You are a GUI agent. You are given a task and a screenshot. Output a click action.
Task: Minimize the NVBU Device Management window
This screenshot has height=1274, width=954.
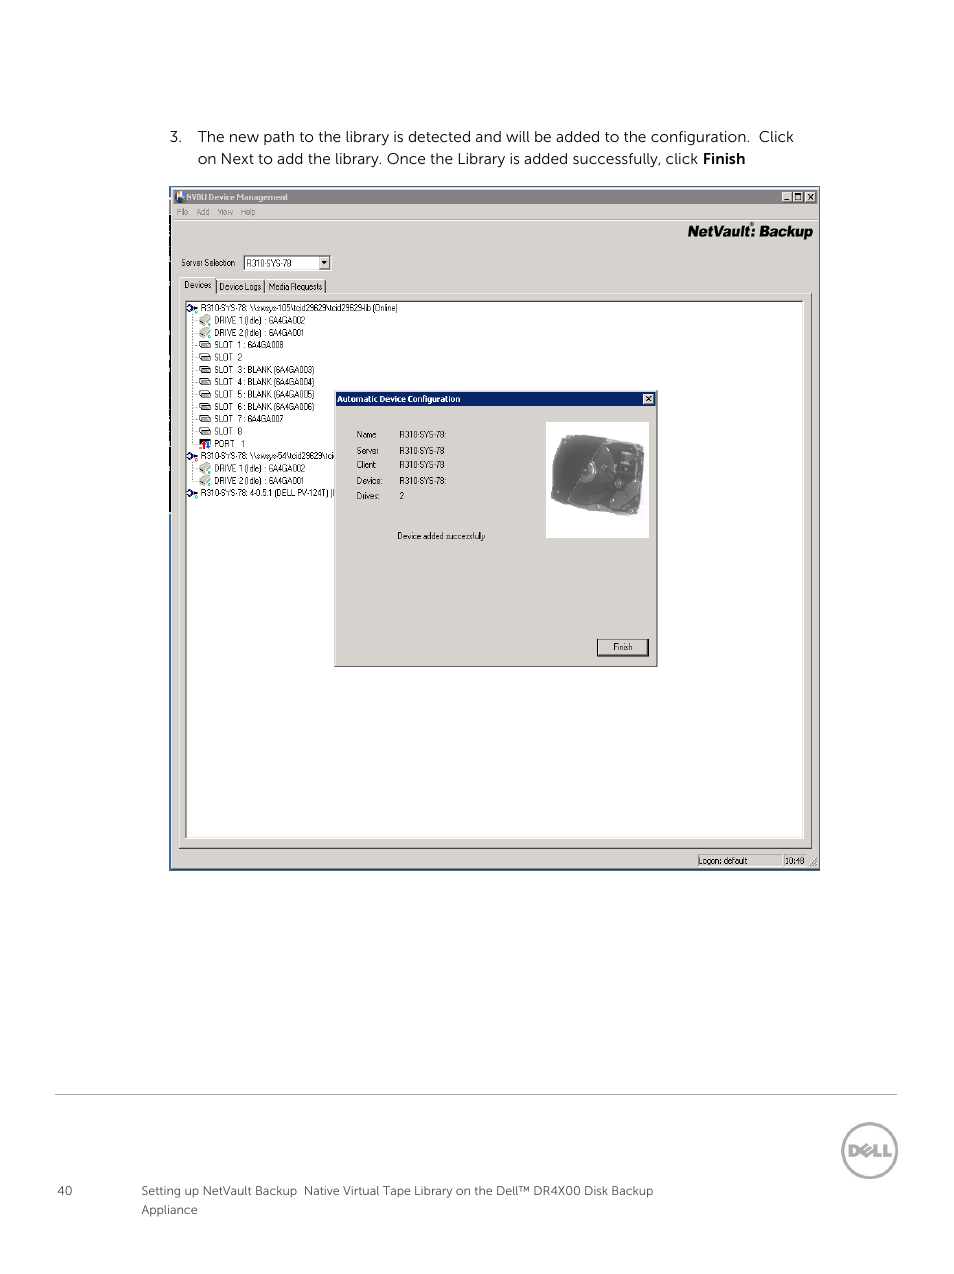tap(786, 197)
